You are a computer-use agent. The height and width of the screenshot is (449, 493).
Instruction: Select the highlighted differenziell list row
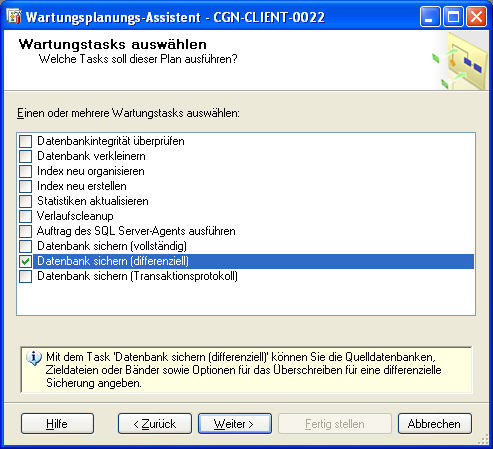(253, 261)
